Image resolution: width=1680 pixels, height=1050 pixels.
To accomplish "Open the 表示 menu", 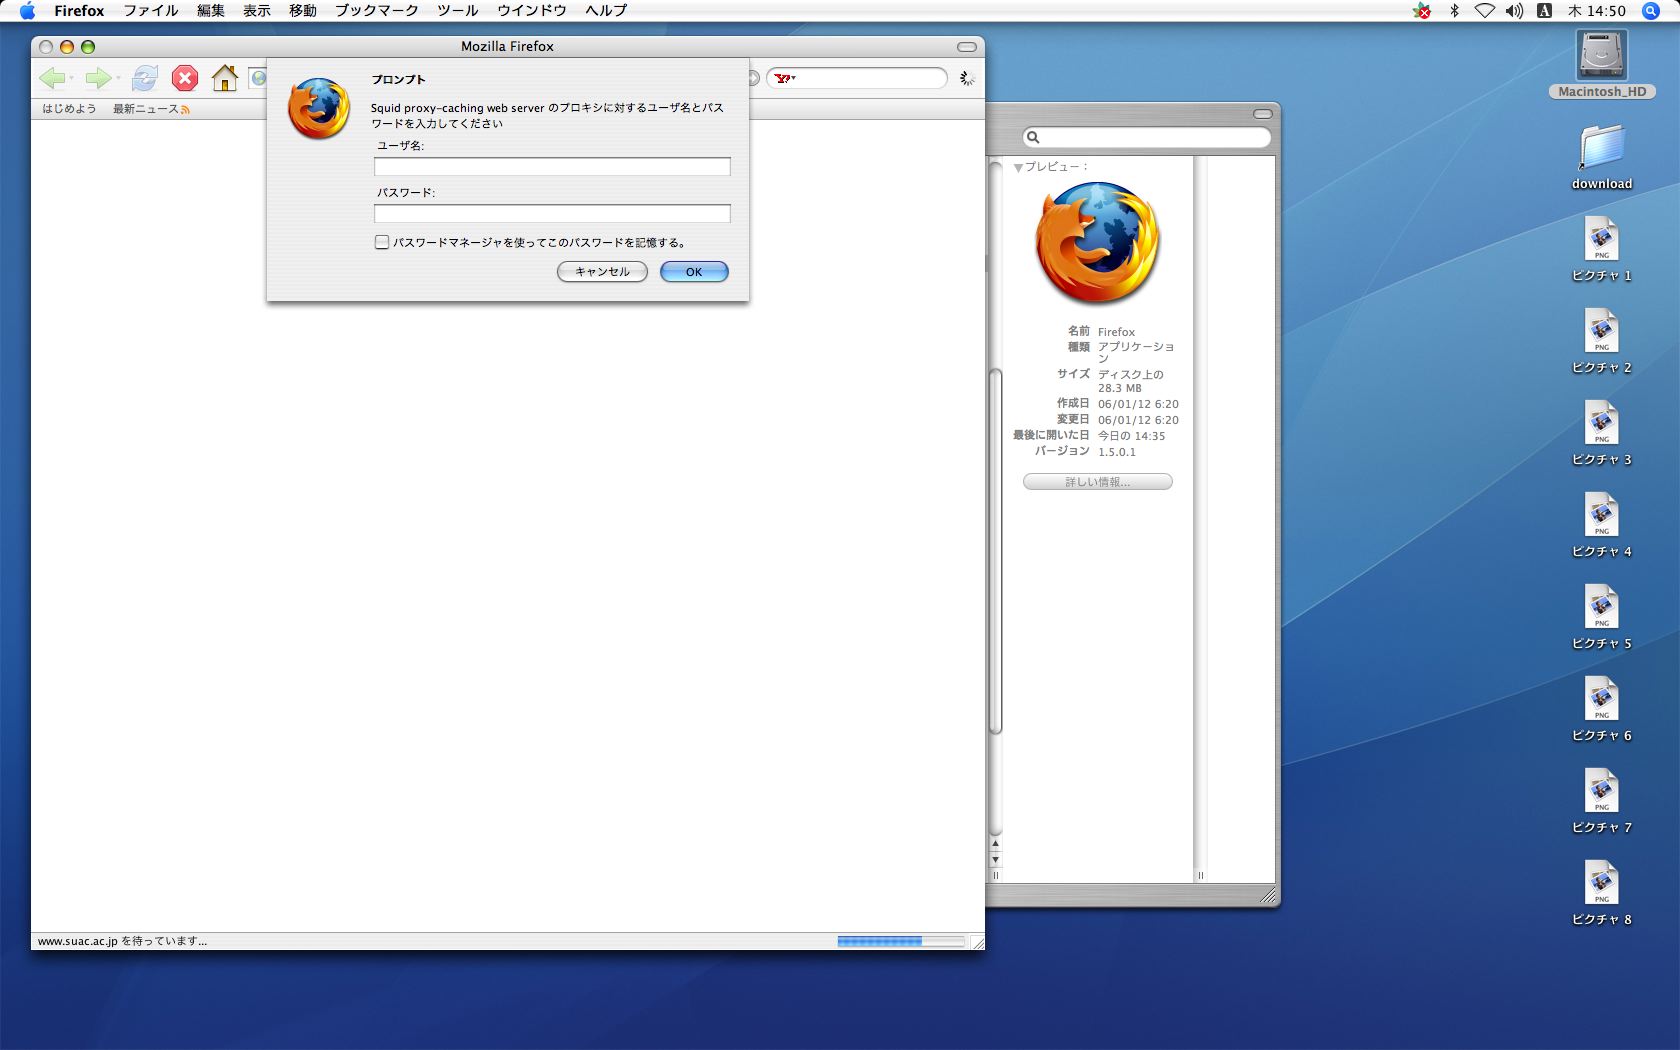I will pos(257,11).
